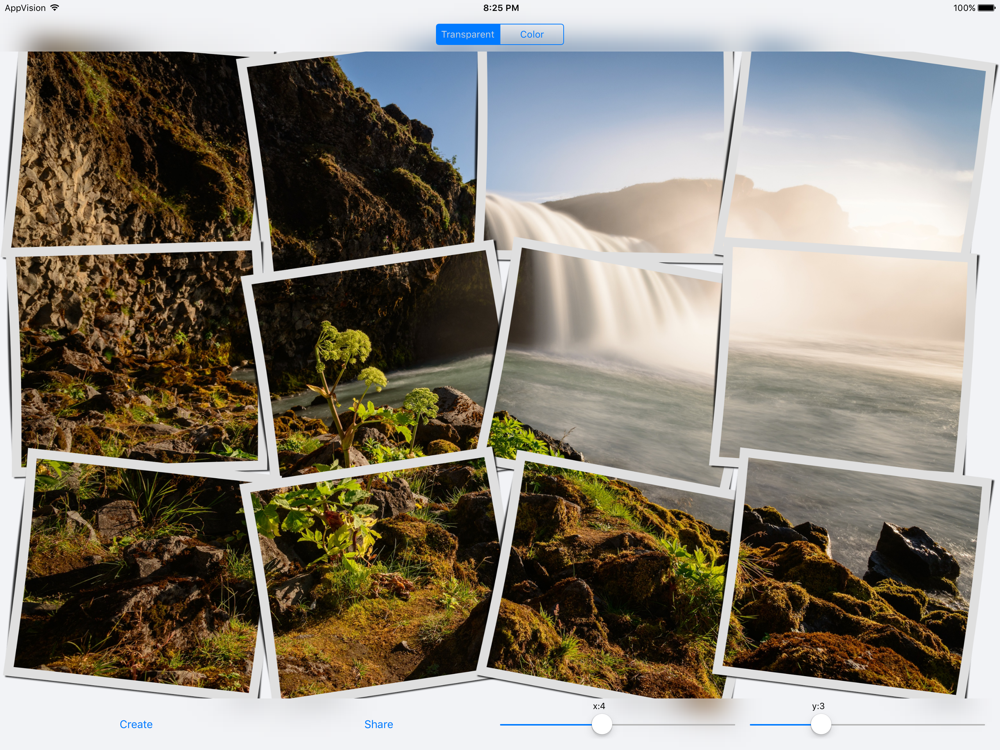Select the top-left mossy cliff photo tile
This screenshot has width=1000, height=750.
click(x=131, y=150)
